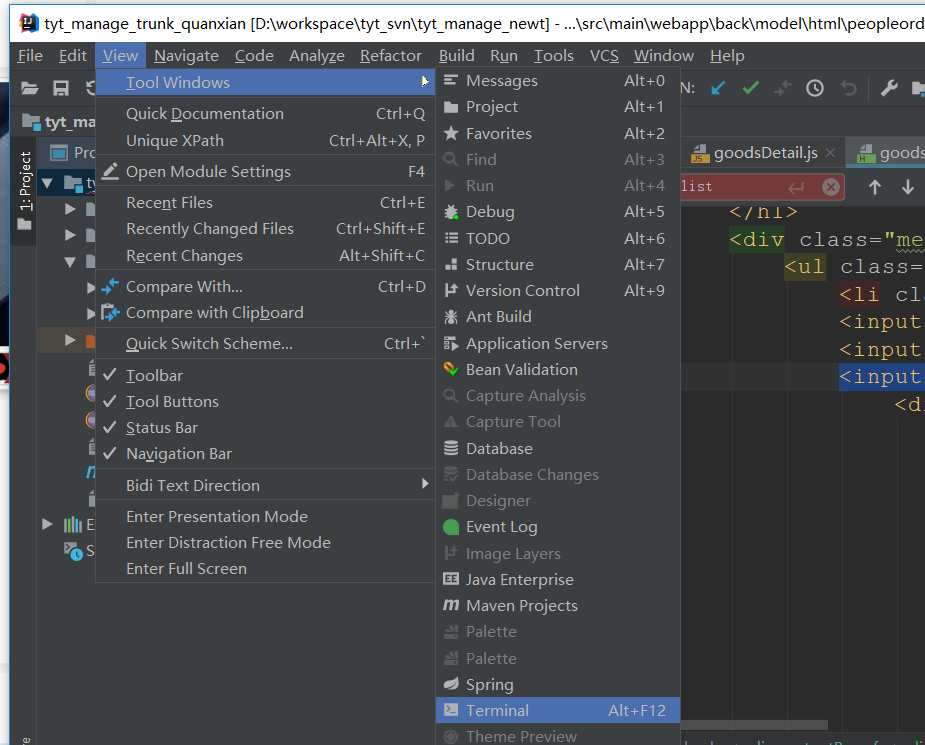Toggle Tool Buttons visibility option
The width and height of the screenshot is (925, 745).
tap(265, 401)
